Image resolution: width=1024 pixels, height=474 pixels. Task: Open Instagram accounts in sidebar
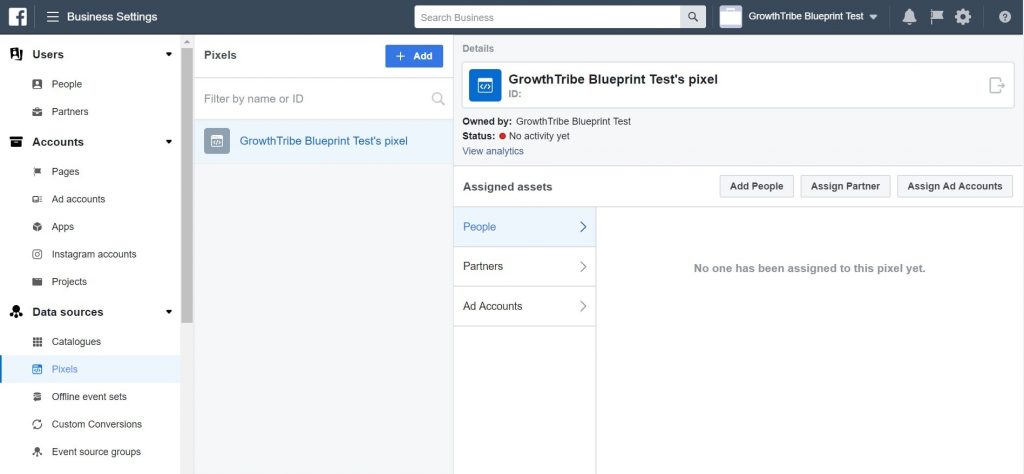94,254
